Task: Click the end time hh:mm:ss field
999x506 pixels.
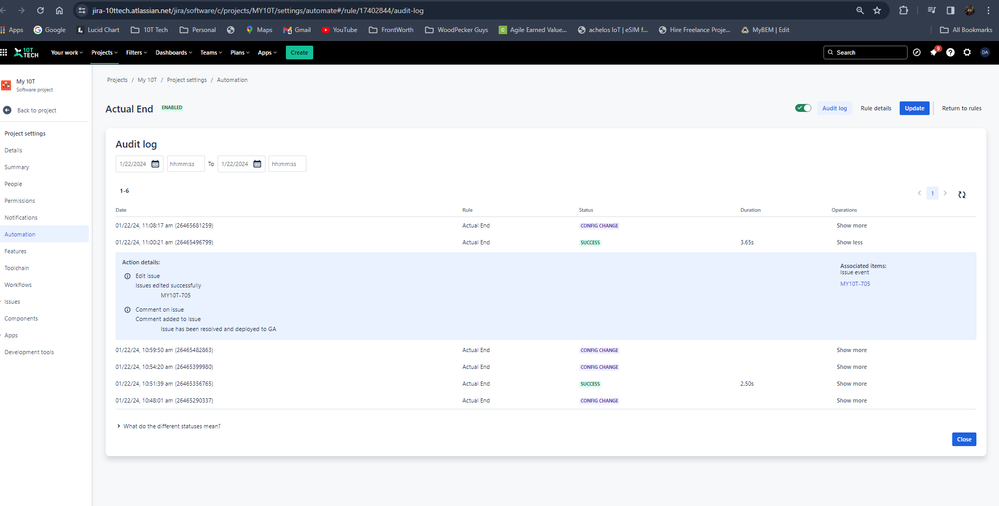Action: [x=287, y=164]
